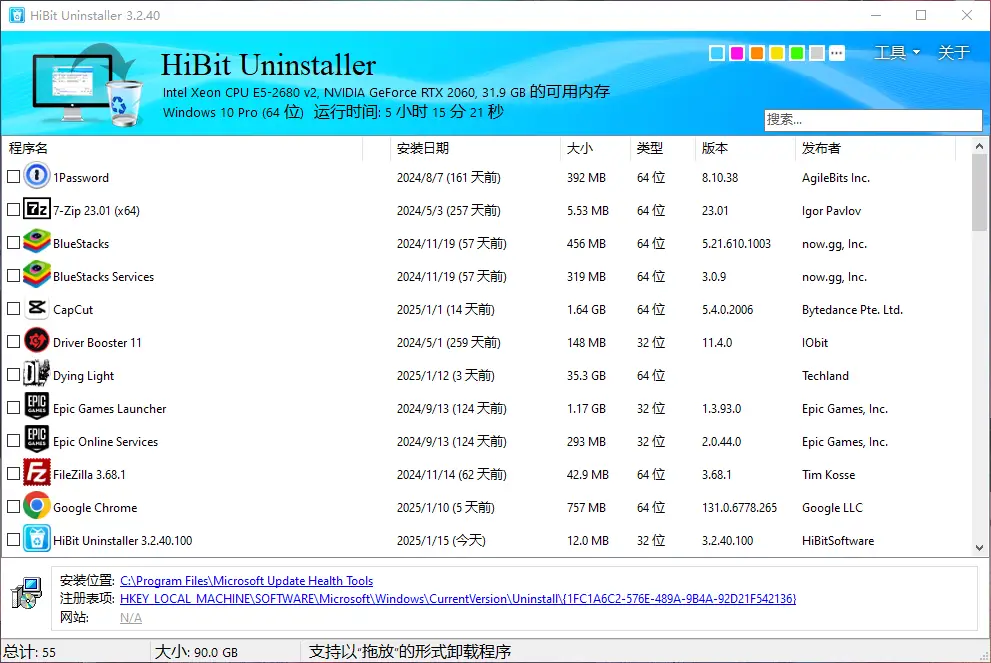Sort the list by 安装日期 column header
Image resolution: width=991 pixels, height=663 pixels.
[x=423, y=148]
